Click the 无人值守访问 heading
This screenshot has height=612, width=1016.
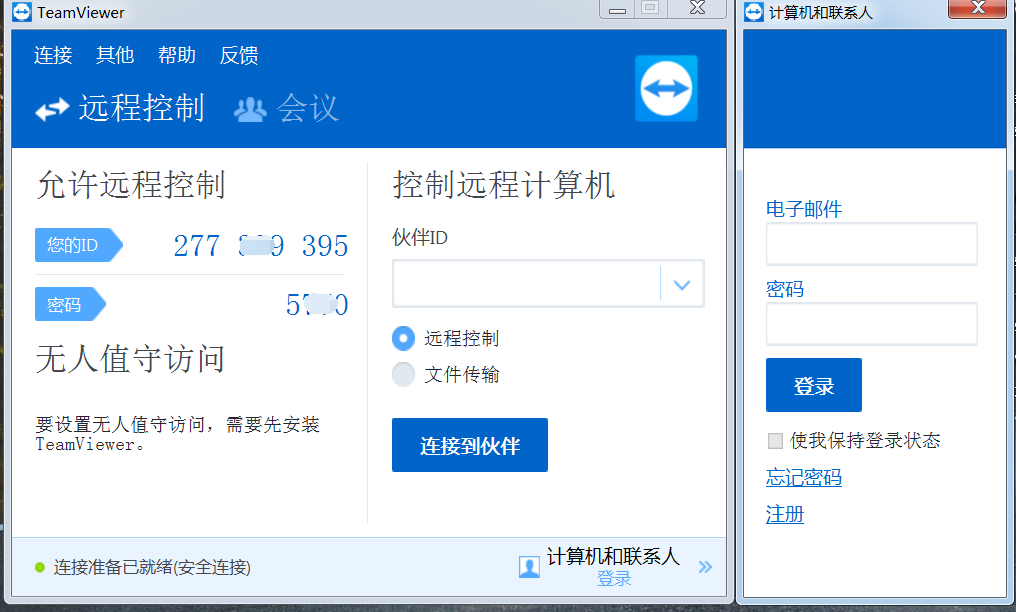coord(130,359)
